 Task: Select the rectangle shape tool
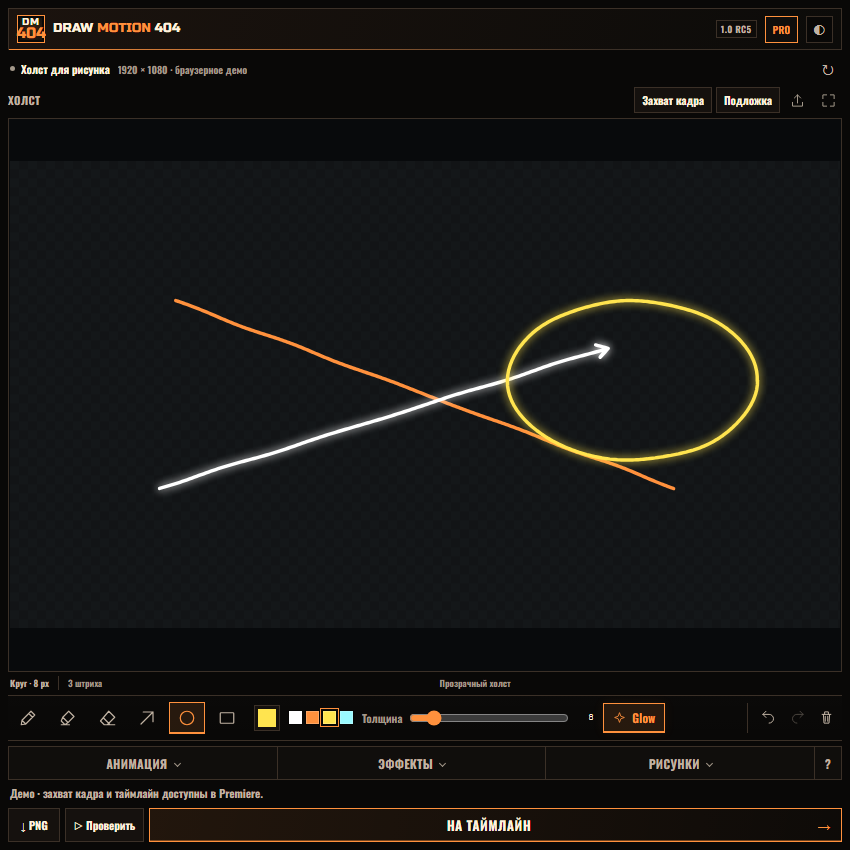coord(227,718)
